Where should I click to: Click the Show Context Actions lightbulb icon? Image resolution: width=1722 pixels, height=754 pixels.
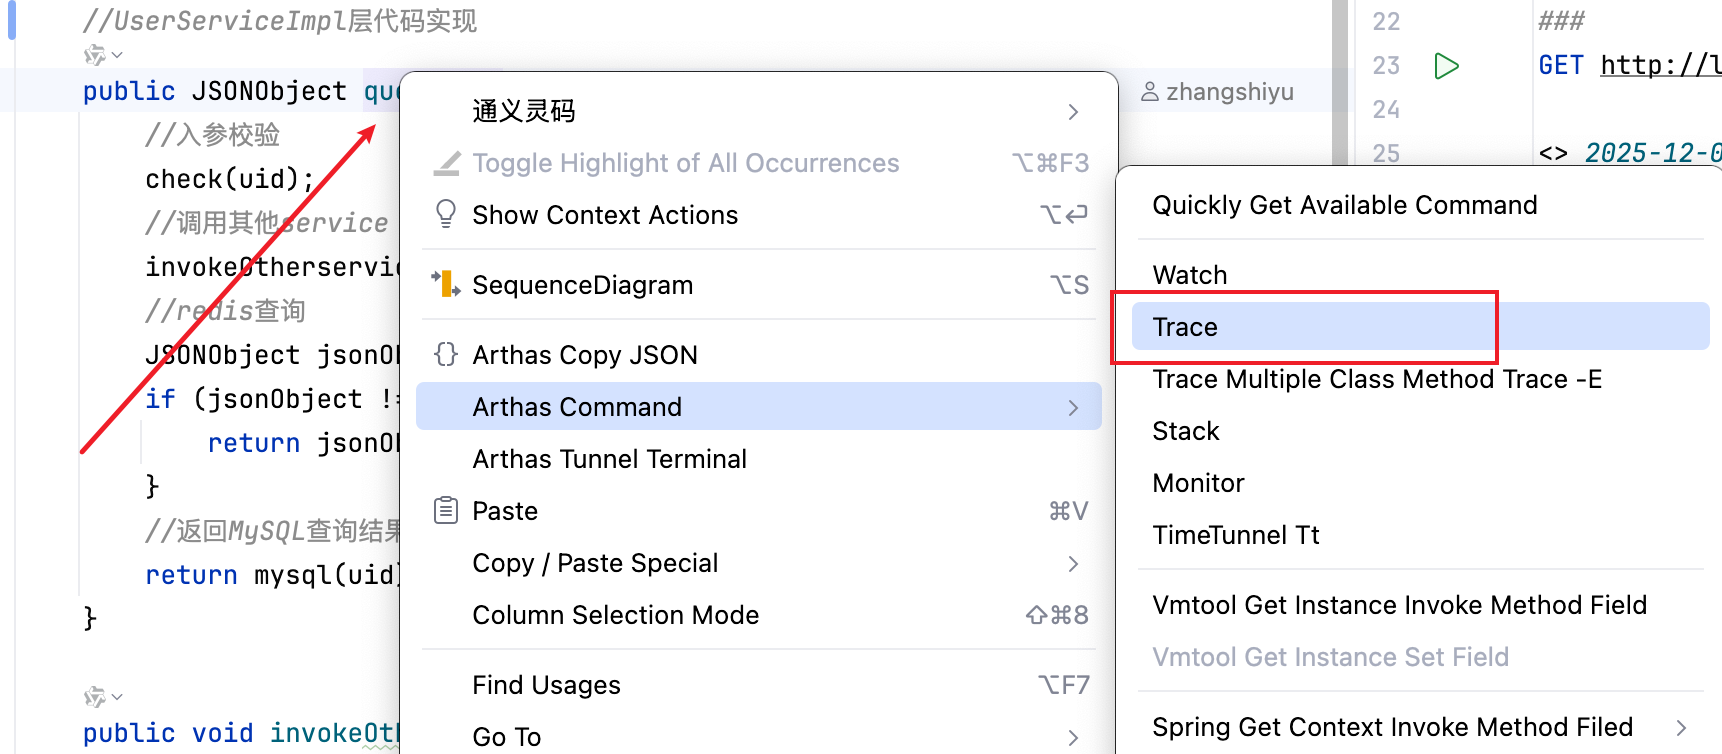coord(446,214)
